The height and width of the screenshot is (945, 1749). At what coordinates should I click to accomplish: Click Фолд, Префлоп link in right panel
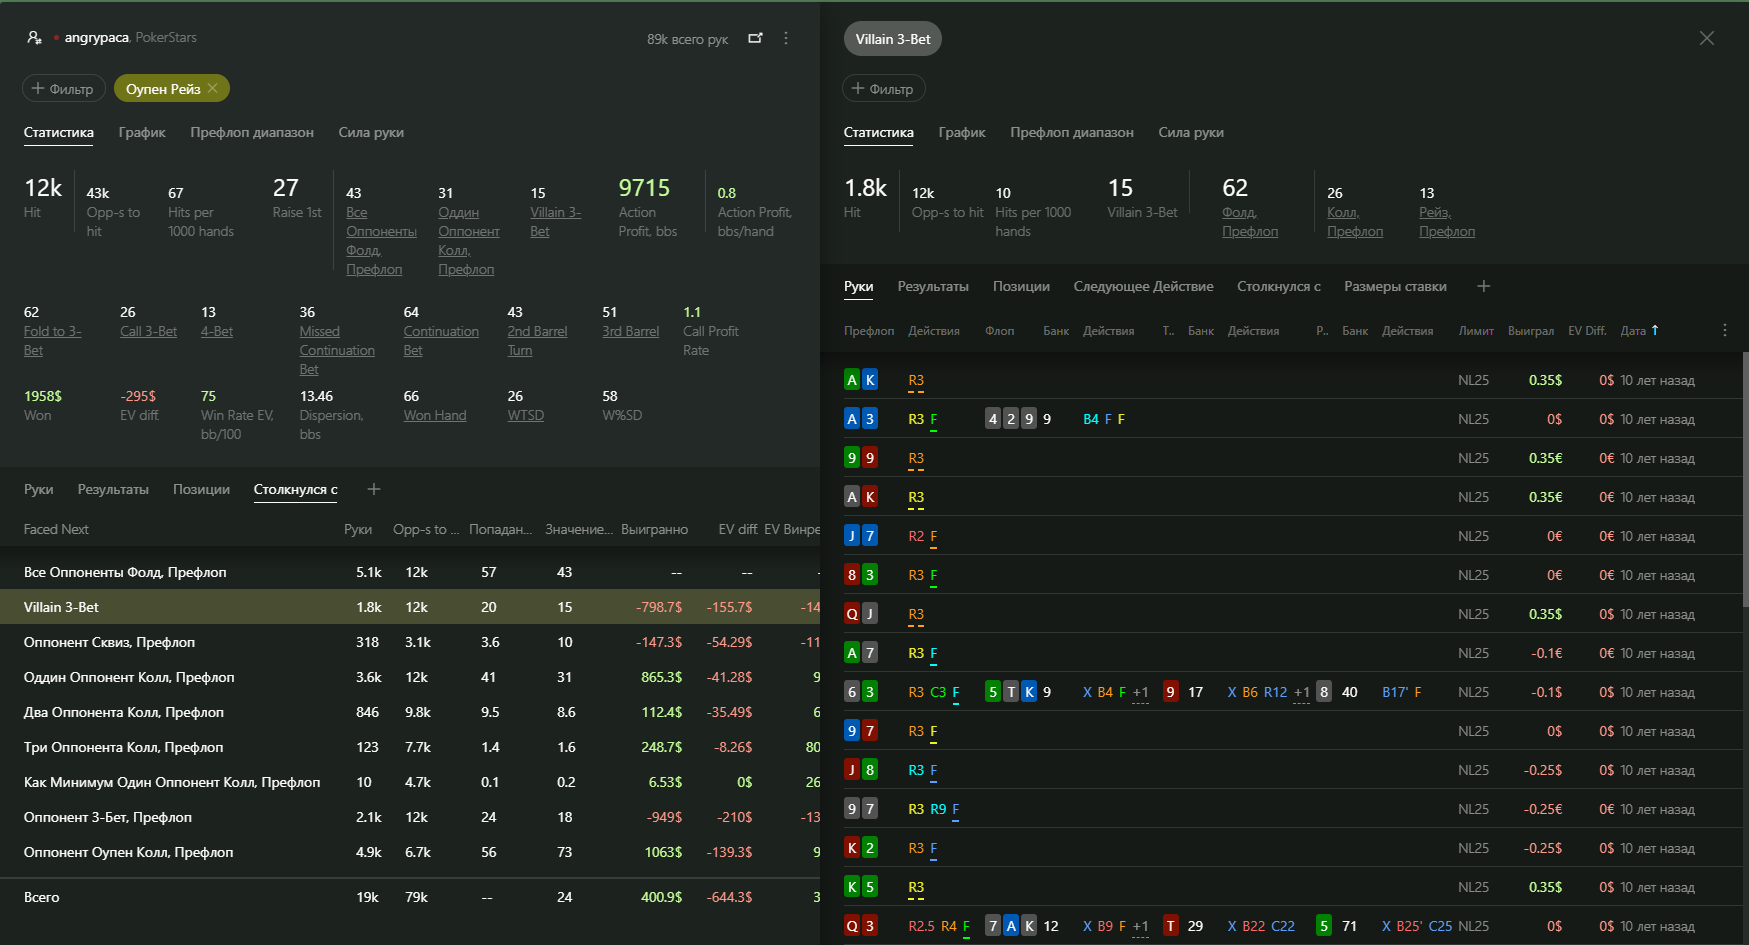(x=1250, y=221)
